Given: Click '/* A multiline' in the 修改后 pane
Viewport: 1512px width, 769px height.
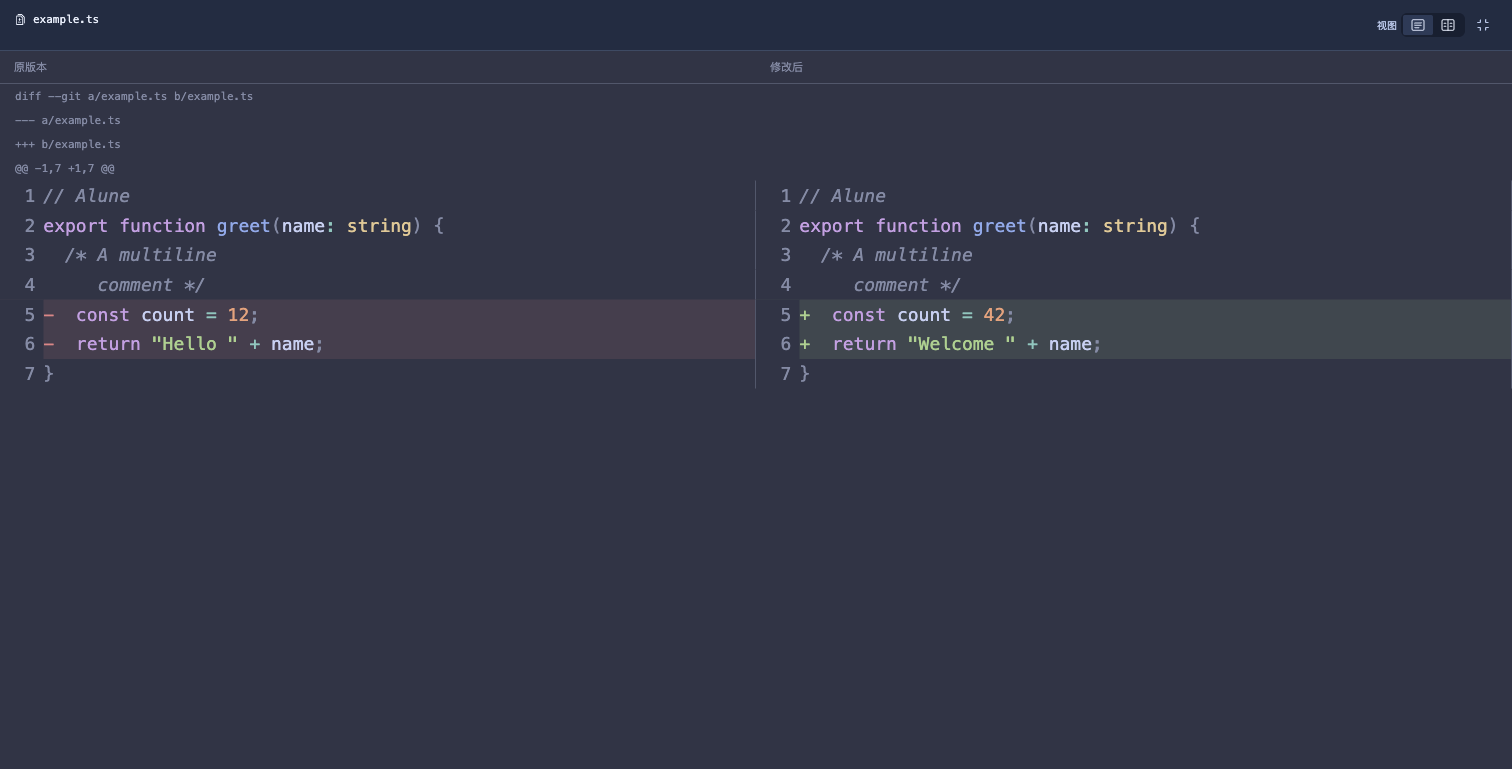Looking at the screenshot, I should [896, 255].
